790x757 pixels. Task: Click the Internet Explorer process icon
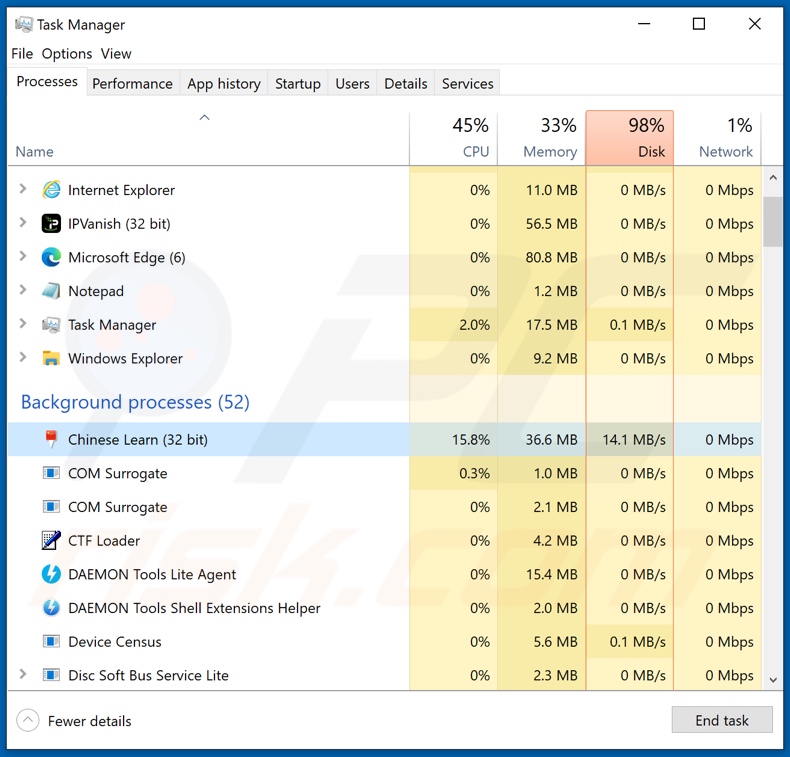coord(51,190)
